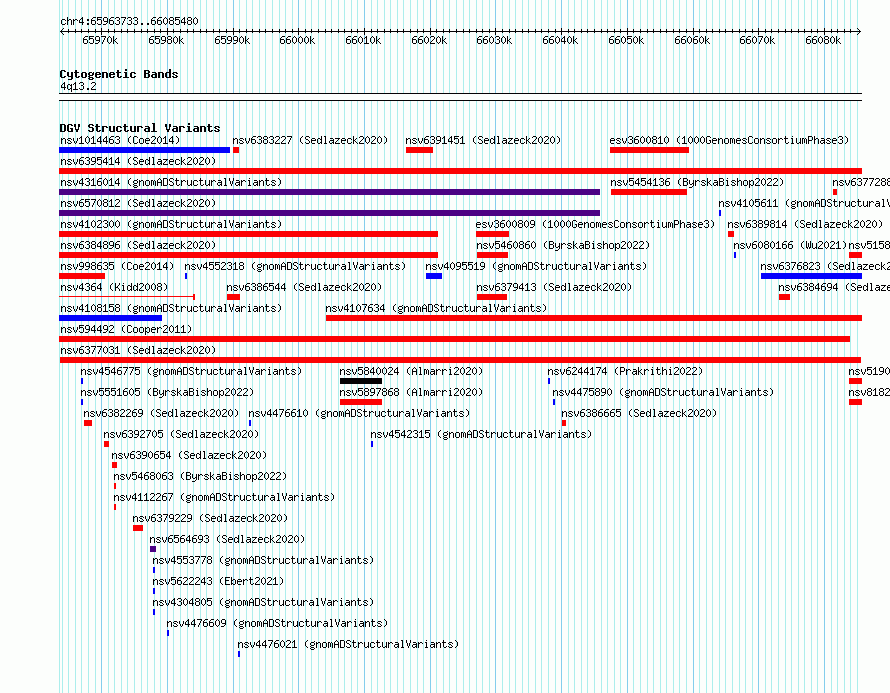Open nsv4304805 (gnomADStructuralVariants) variant
Viewport: 890px width, 693px height.
[x=263, y=602]
